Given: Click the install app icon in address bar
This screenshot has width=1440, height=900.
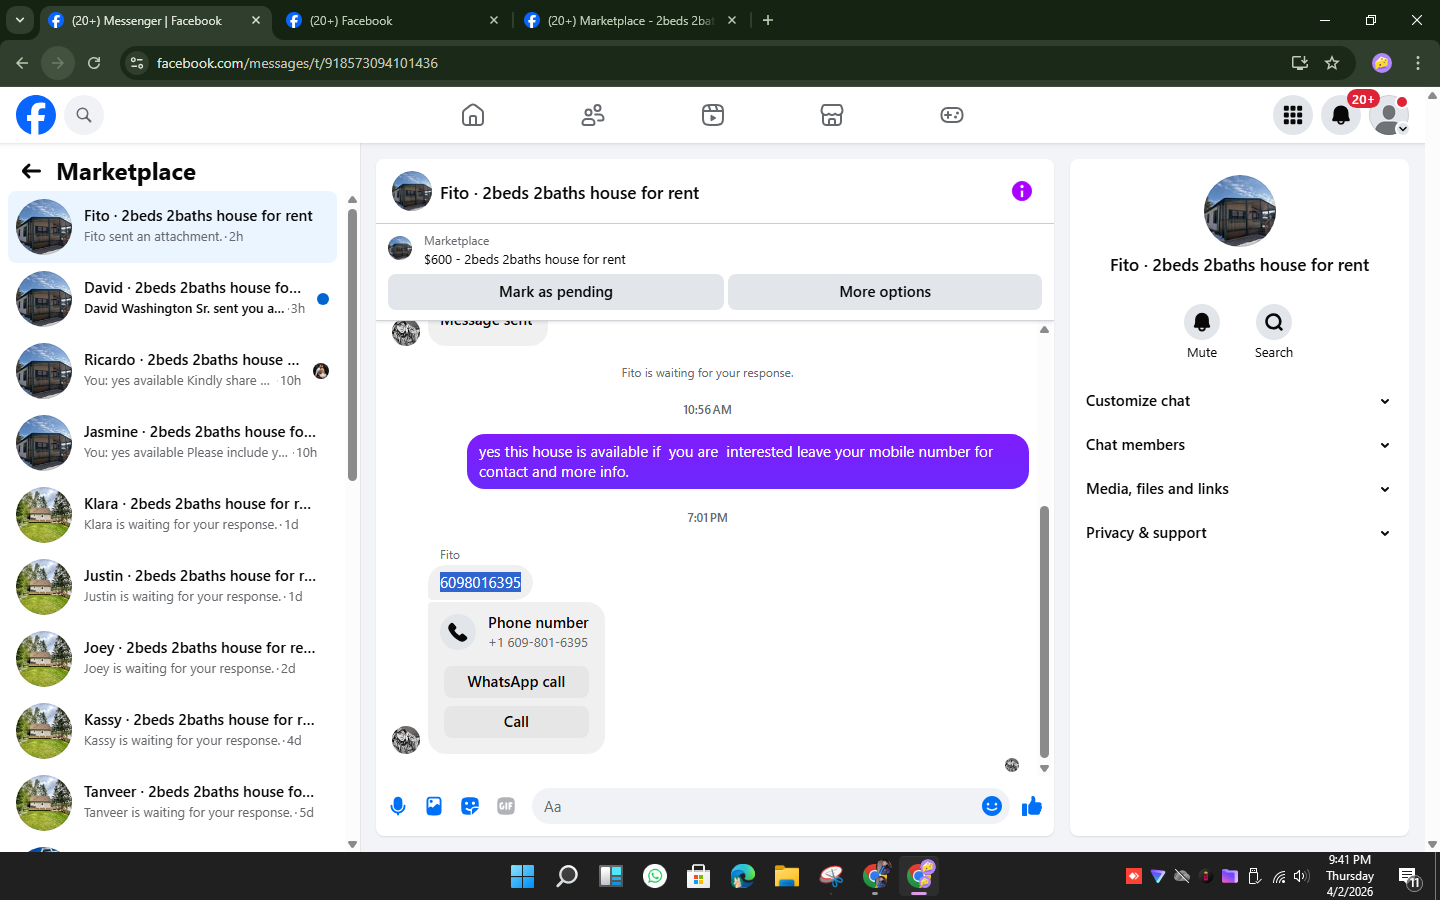Looking at the screenshot, I should tap(1300, 63).
